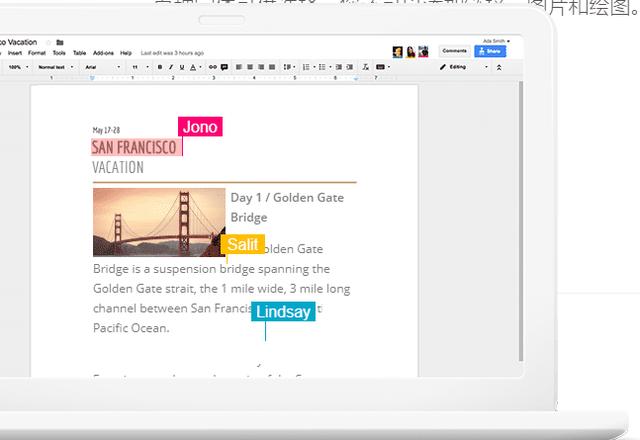The image size is (640, 440).
Task: Click the Comments button
Action: tap(454, 51)
